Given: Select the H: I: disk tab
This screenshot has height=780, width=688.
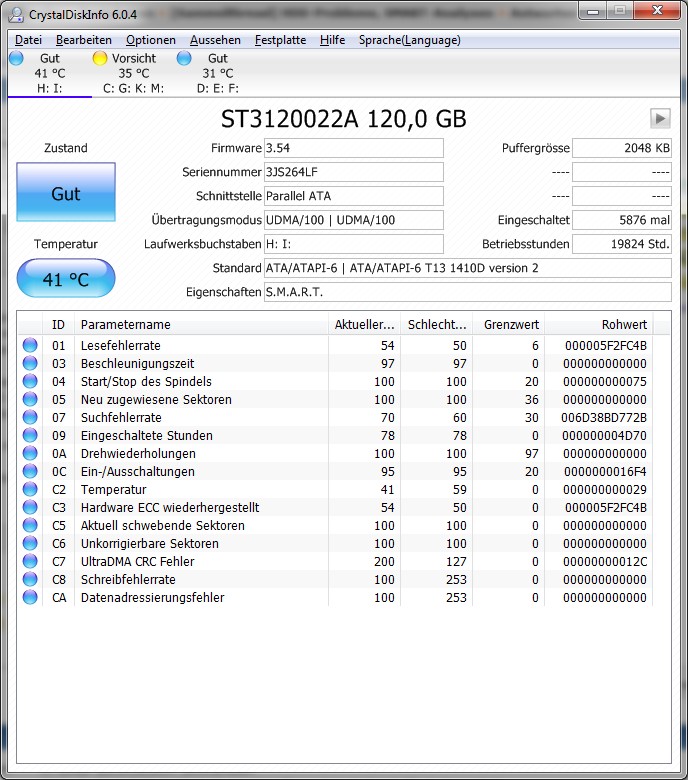Looking at the screenshot, I should [x=50, y=73].
